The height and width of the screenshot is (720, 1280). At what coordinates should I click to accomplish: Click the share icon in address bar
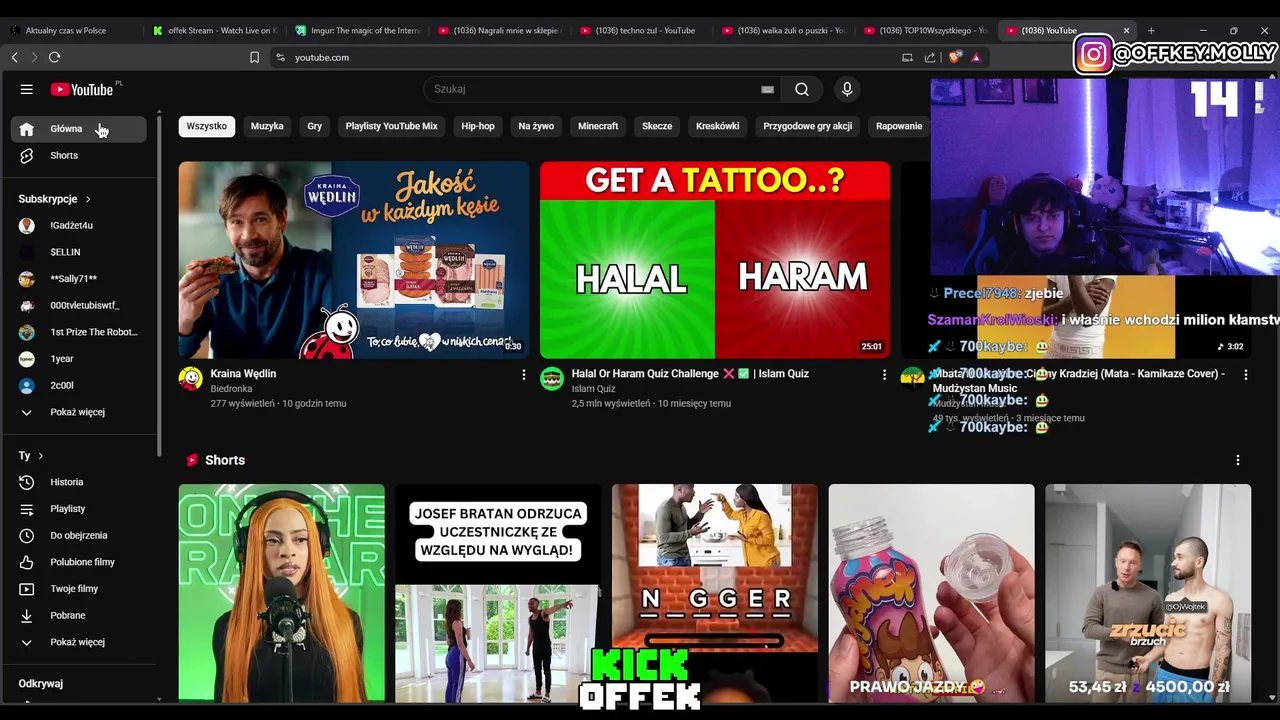pos(930,57)
